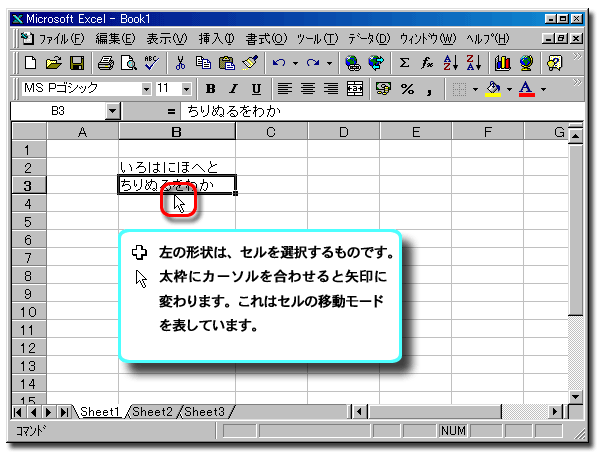The width and height of the screenshot is (600, 456).
Task: Go to first sheet tab arrow
Action: tap(17, 412)
